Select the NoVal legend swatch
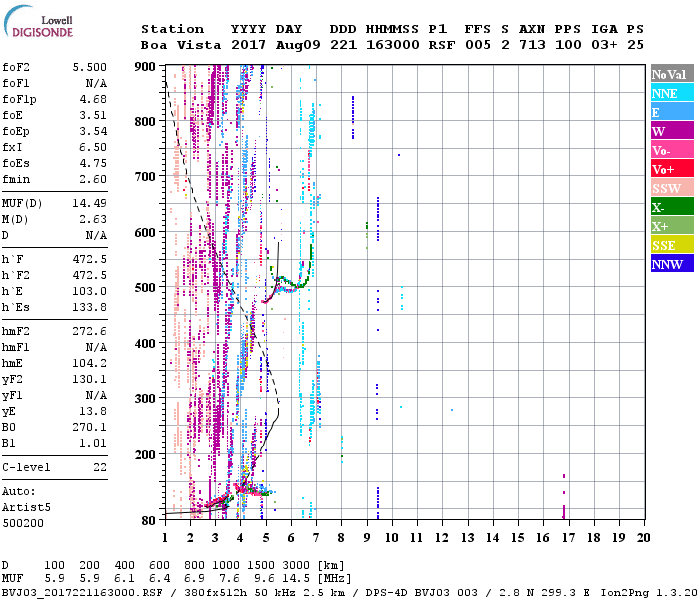700x600 pixels. tap(668, 74)
